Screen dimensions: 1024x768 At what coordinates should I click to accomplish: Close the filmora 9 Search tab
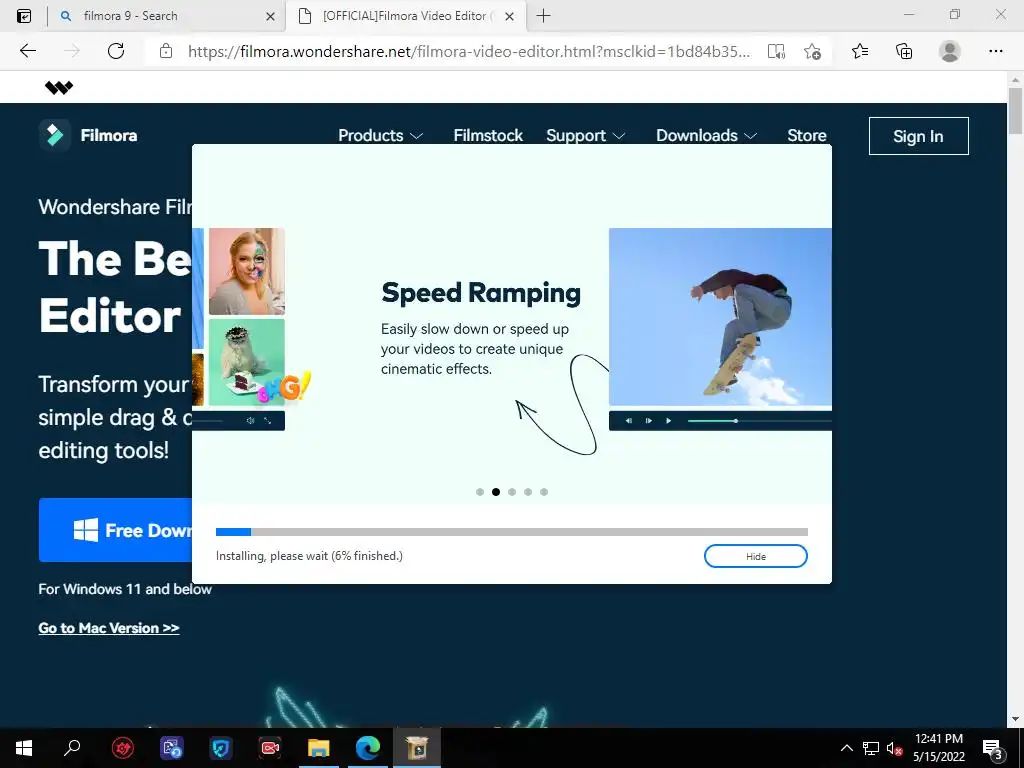[x=270, y=16]
